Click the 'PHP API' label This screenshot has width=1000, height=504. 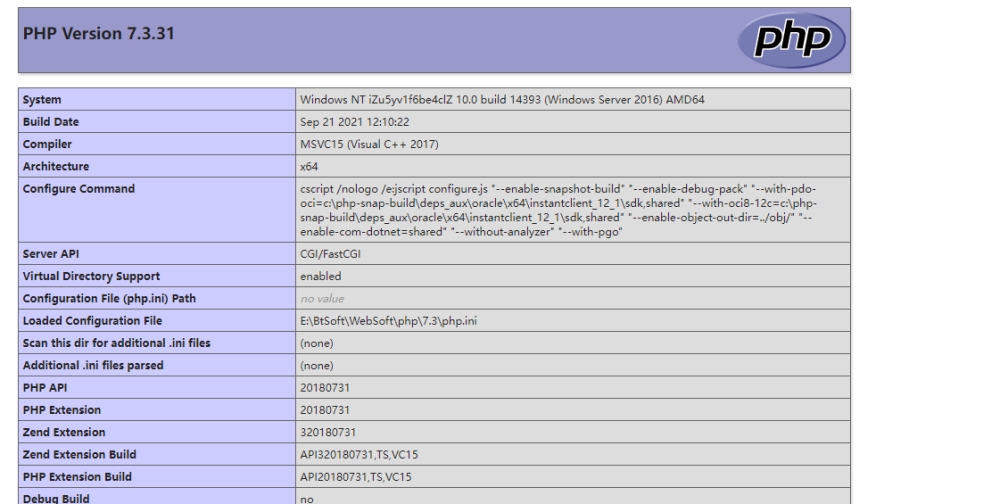pos(45,388)
